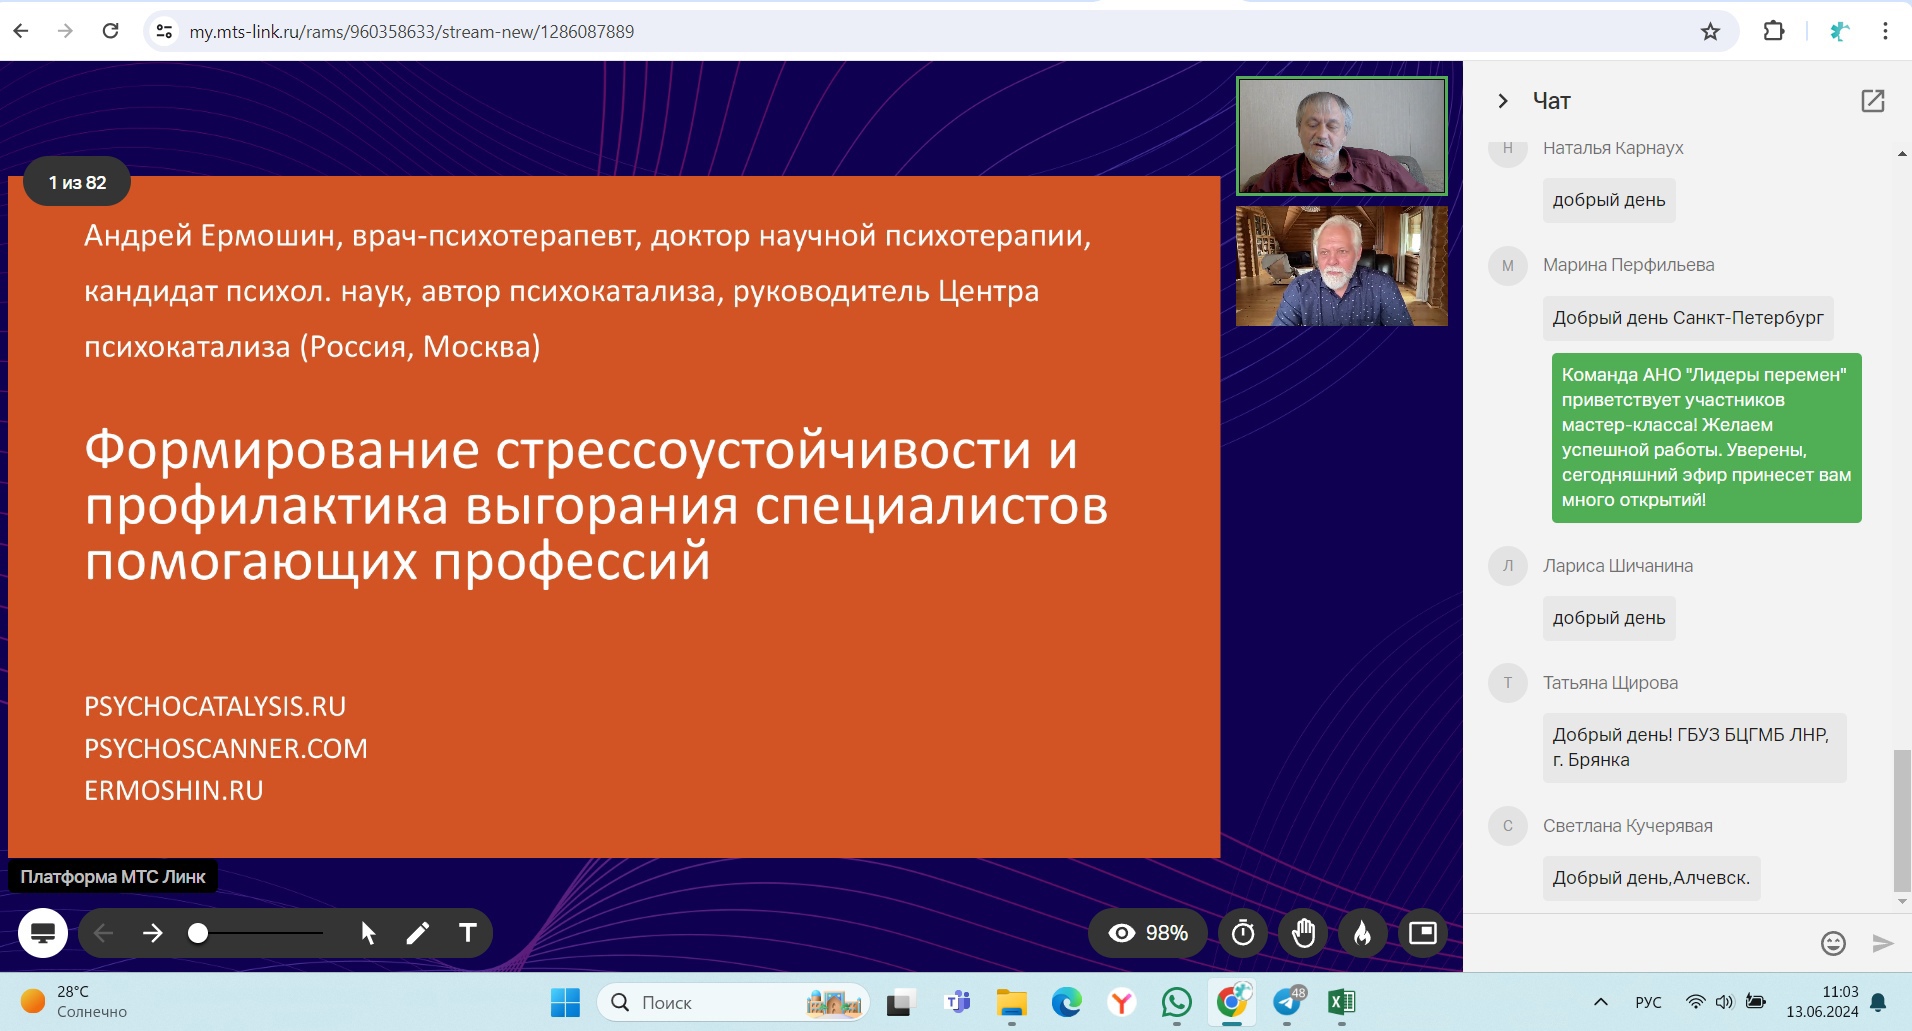The height and width of the screenshot is (1031, 1912).
Task: Collapse the chat panel chevron
Action: 1502,101
